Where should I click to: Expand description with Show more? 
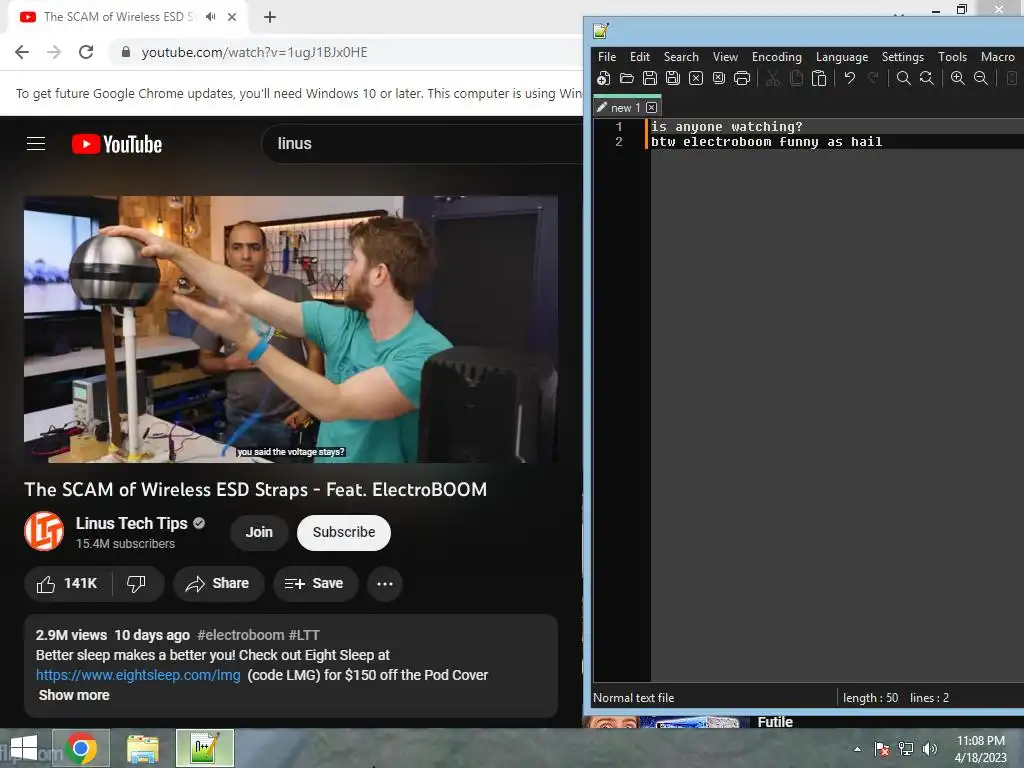74,695
